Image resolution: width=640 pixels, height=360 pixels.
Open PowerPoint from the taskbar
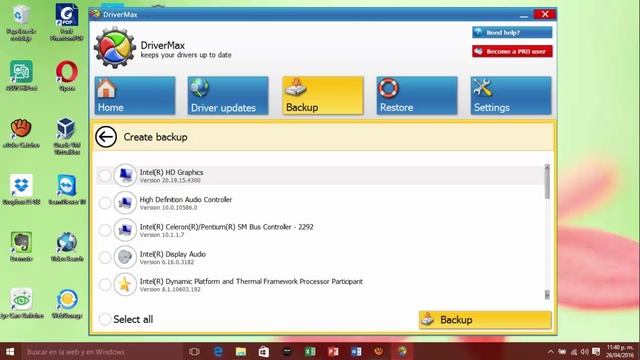(x=333, y=351)
